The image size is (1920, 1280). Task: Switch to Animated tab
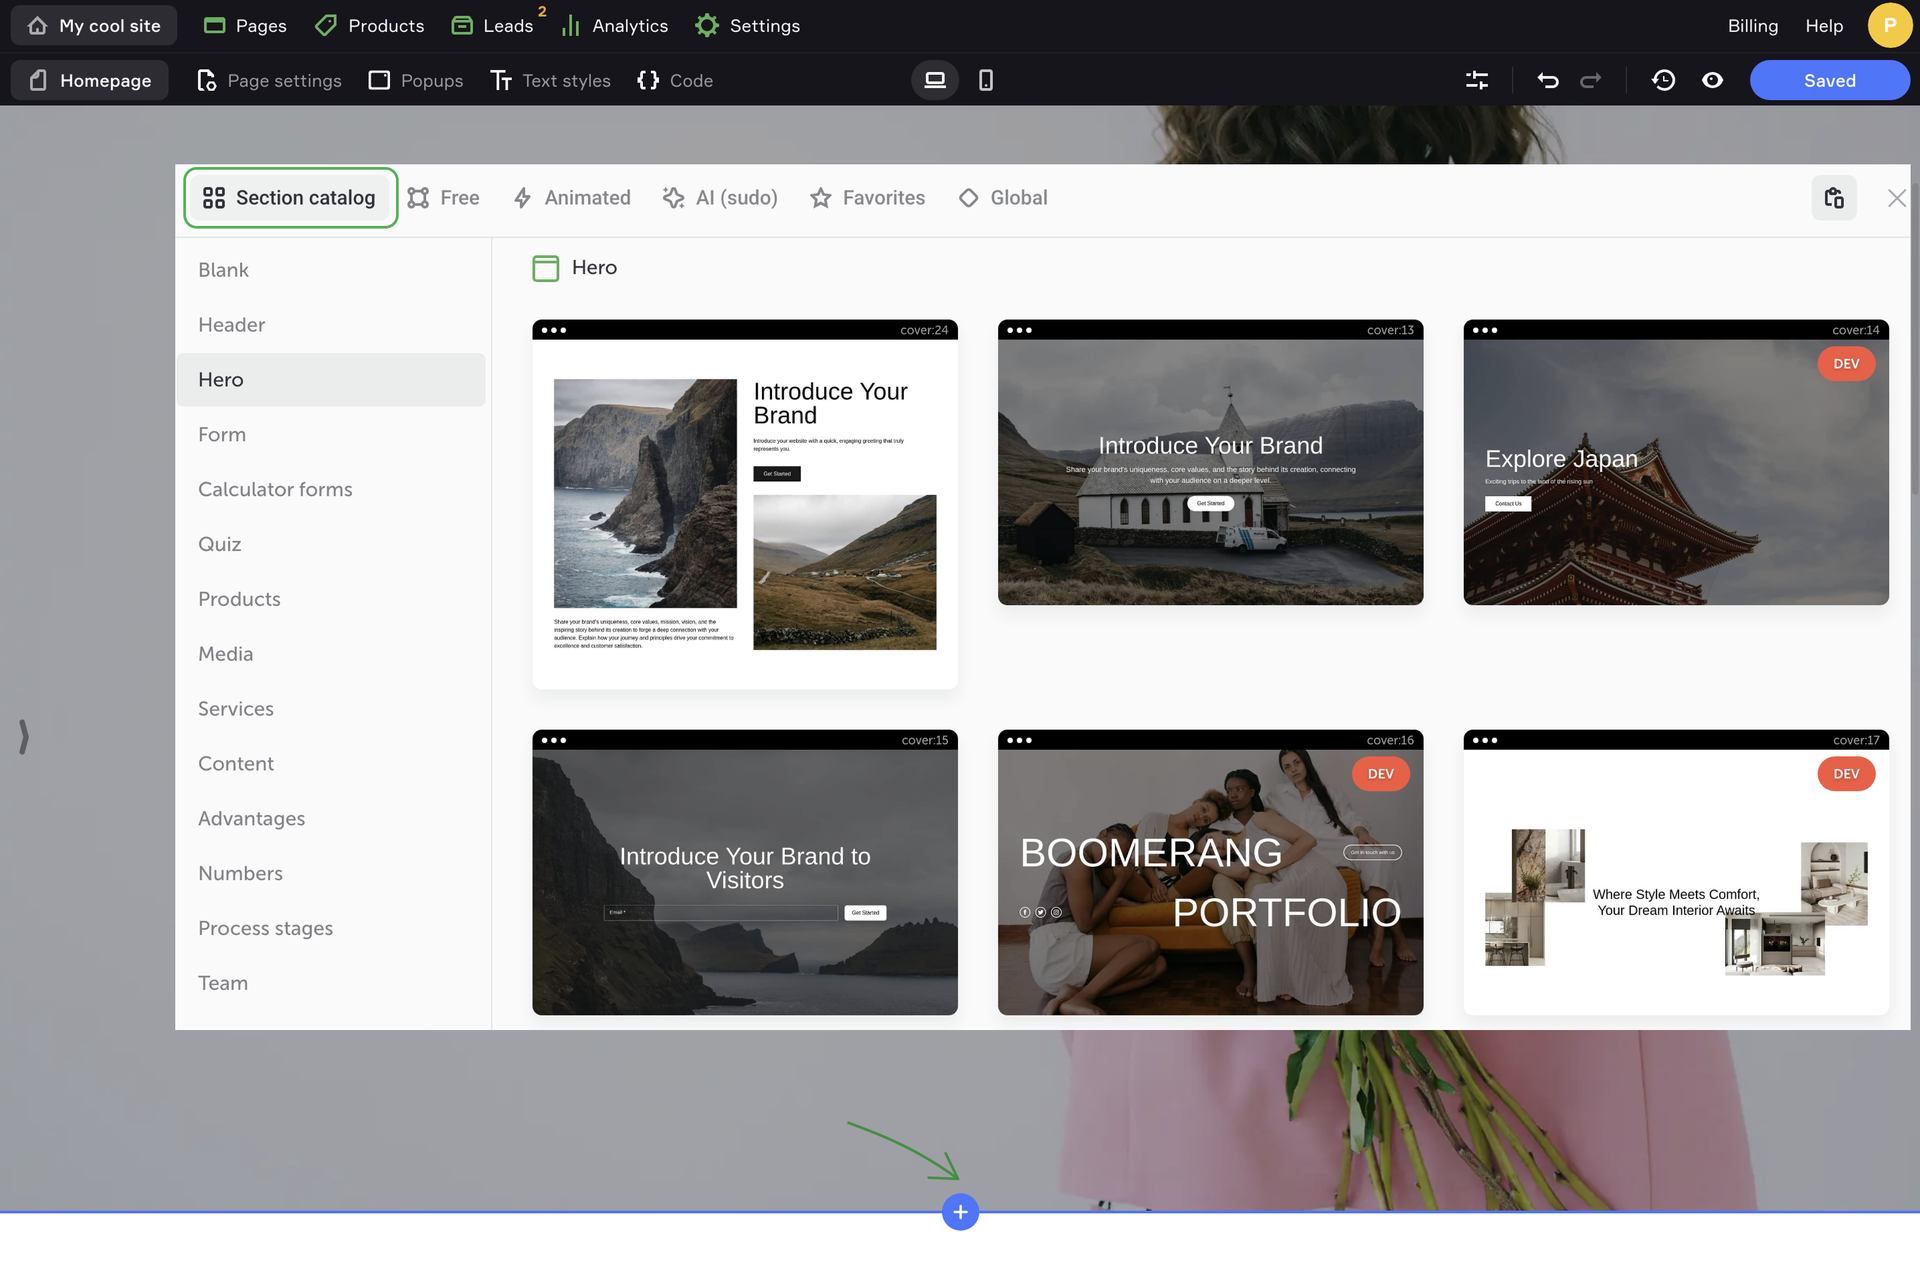571,198
